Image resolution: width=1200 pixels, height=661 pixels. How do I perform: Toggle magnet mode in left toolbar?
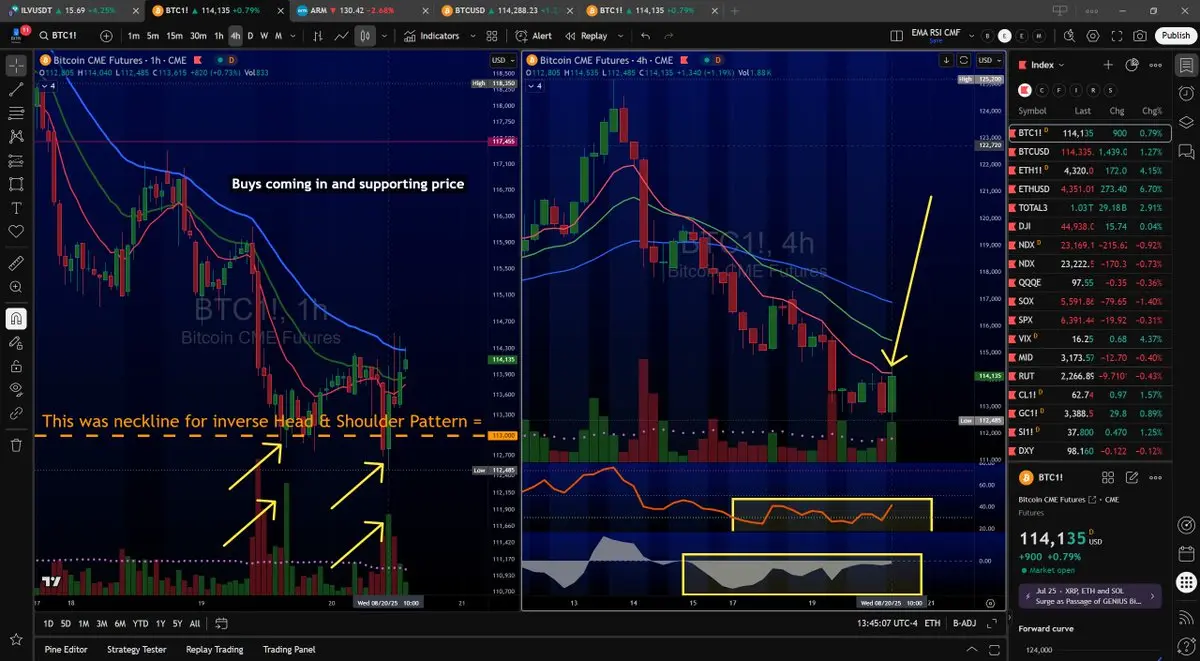point(16,318)
